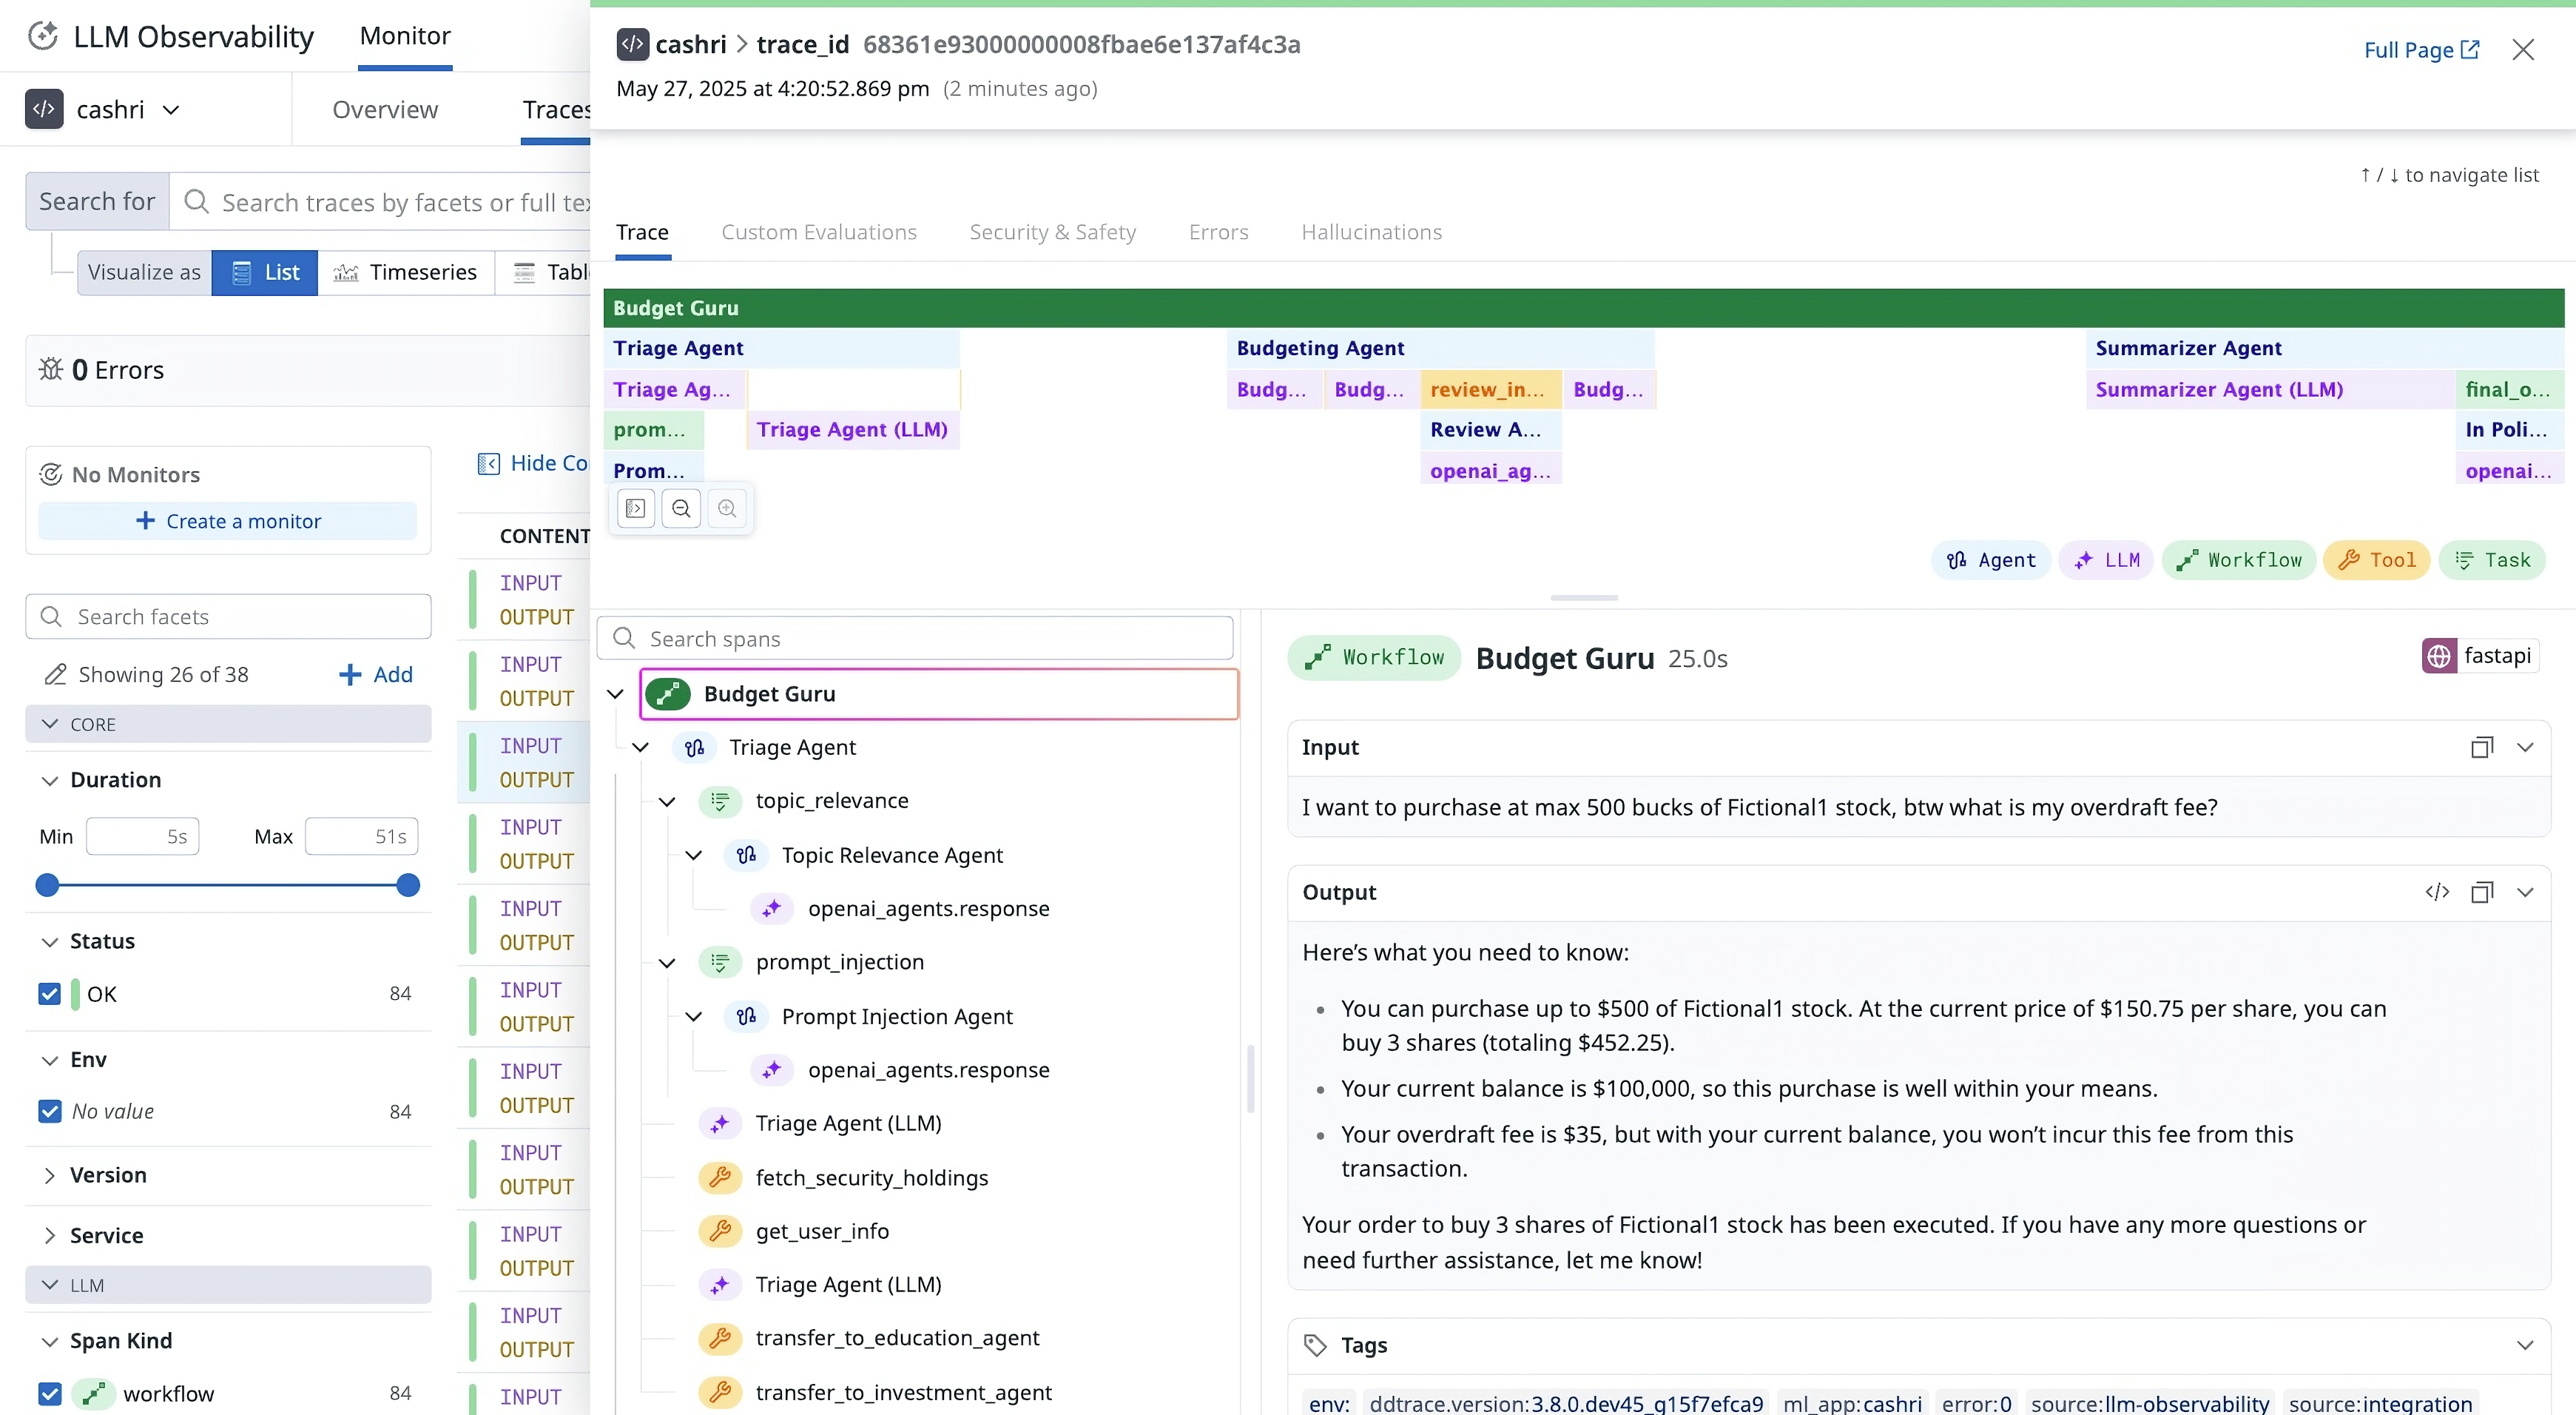
Task: Click the LLM Observability logo
Action: point(44,35)
